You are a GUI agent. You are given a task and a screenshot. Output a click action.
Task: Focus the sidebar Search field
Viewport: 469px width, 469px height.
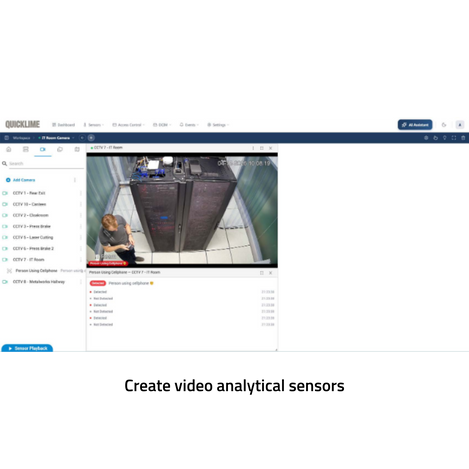pos(46,164)
